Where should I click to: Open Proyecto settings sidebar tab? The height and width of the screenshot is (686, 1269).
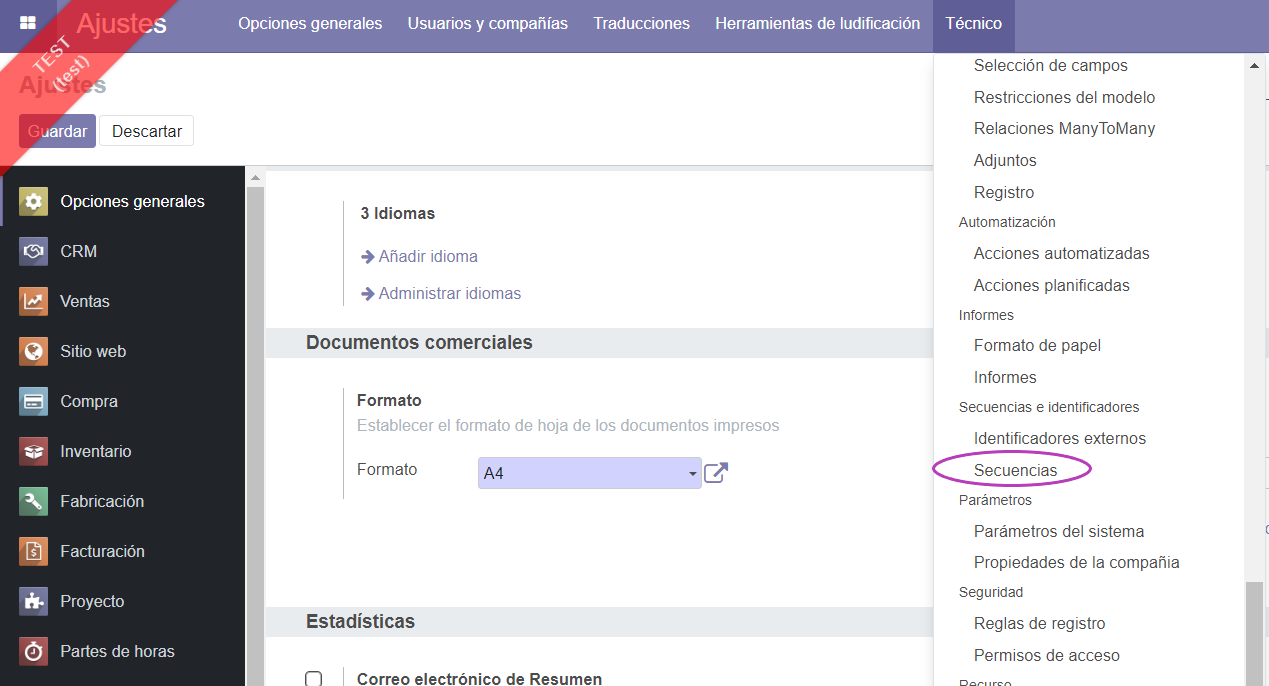tap(123, 601)
